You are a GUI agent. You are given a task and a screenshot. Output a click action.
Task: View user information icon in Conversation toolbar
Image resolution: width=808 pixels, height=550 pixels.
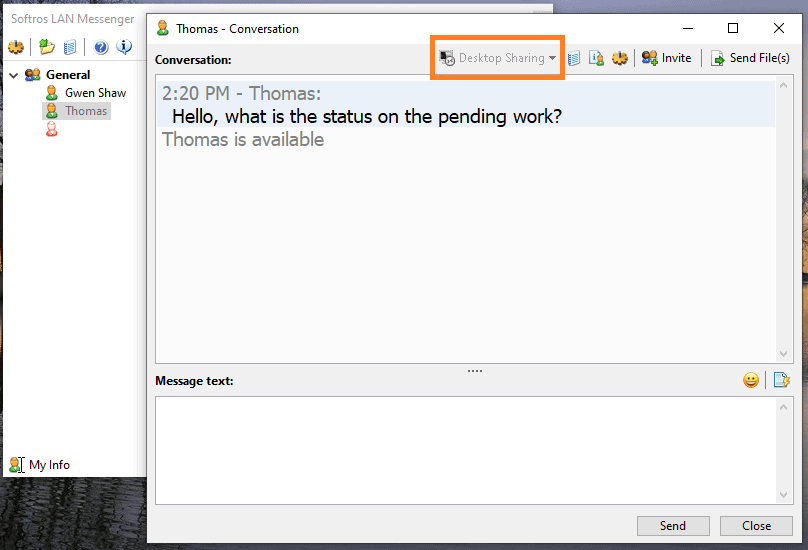pos(596,58)
